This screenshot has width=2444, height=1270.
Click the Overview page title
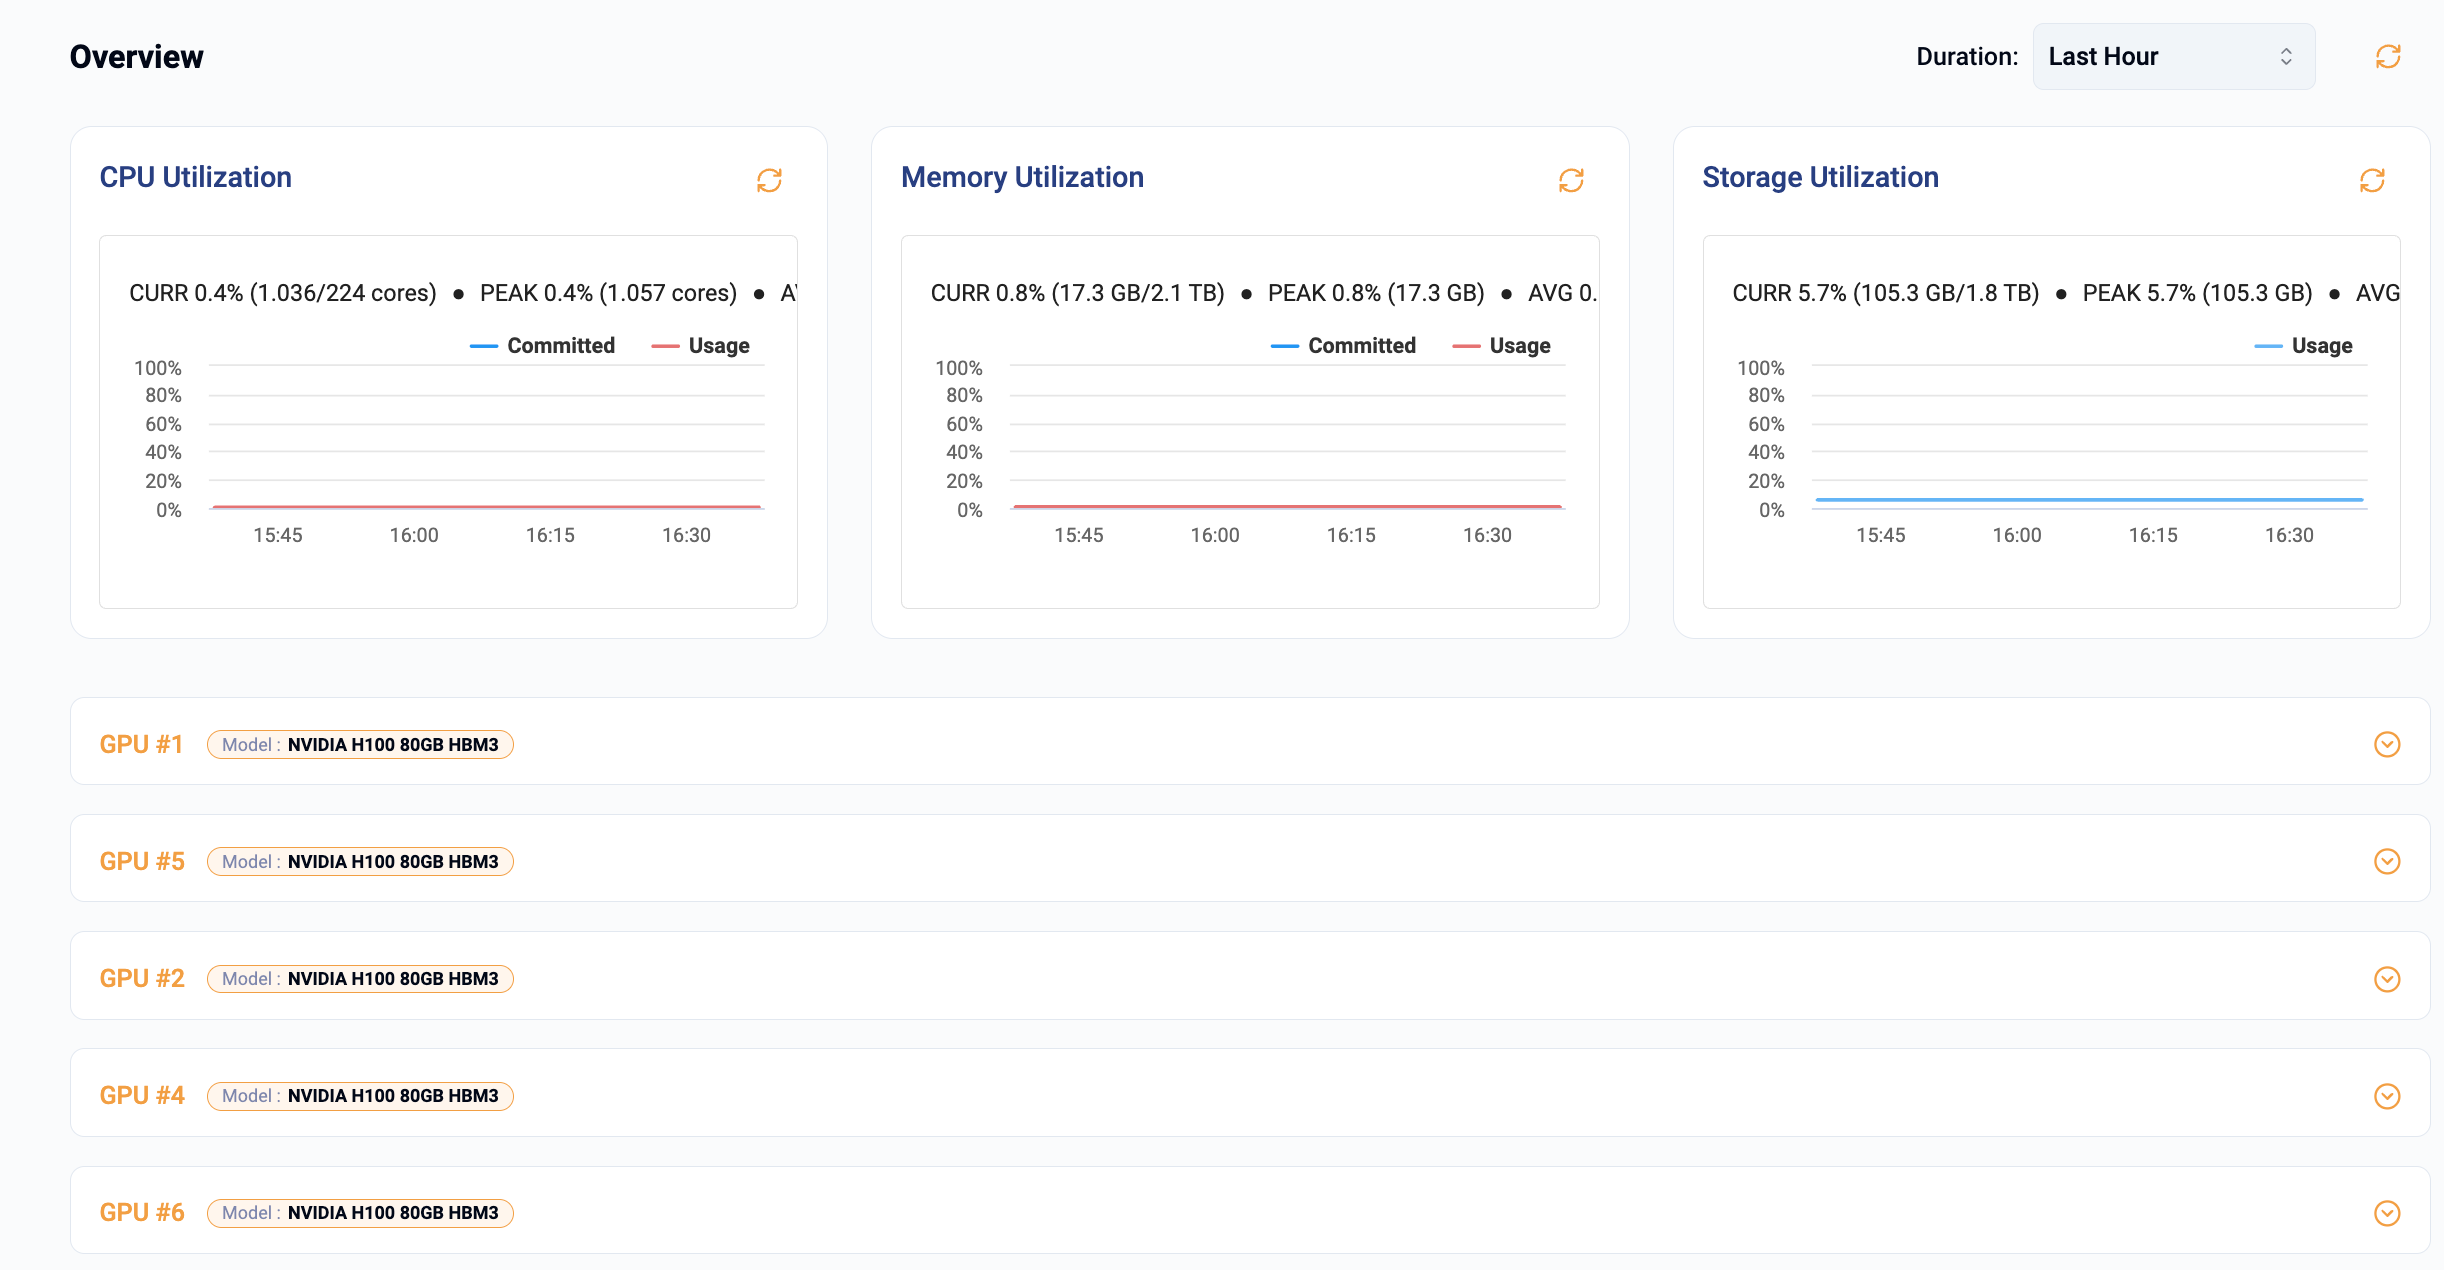pyautogui.click(x=135, y=56)
